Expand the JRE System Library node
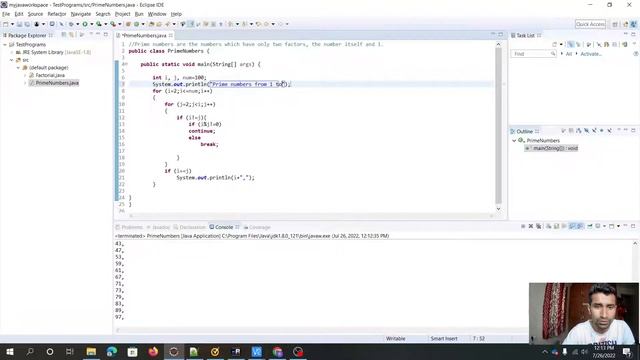The image size is (640, 360). click(12, 52)
